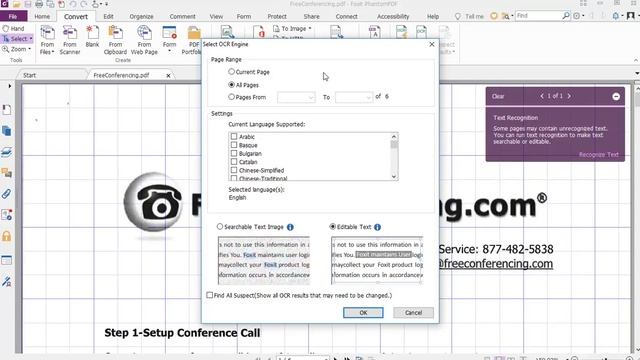This screenshot has width=640, height=360.
Task: Click the open folder icon in quick access toolbar
Action: 17,4
